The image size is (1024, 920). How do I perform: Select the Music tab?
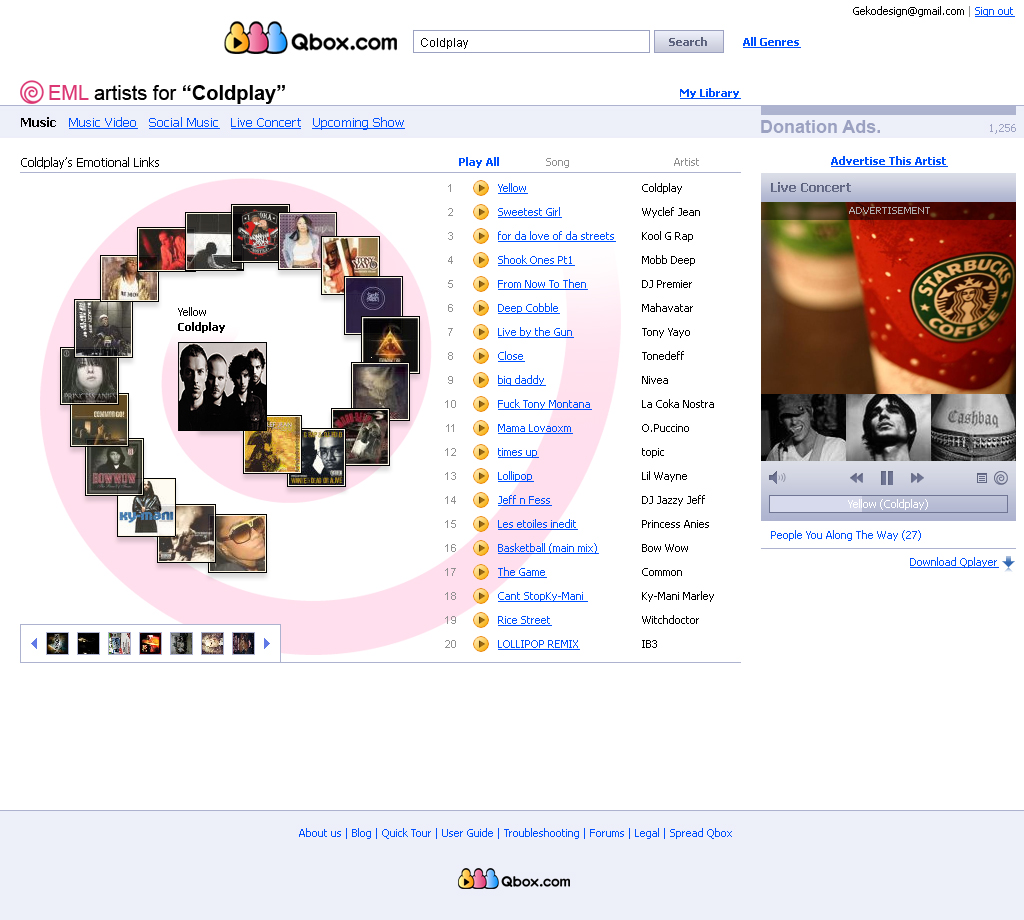(x=38, y=123)
